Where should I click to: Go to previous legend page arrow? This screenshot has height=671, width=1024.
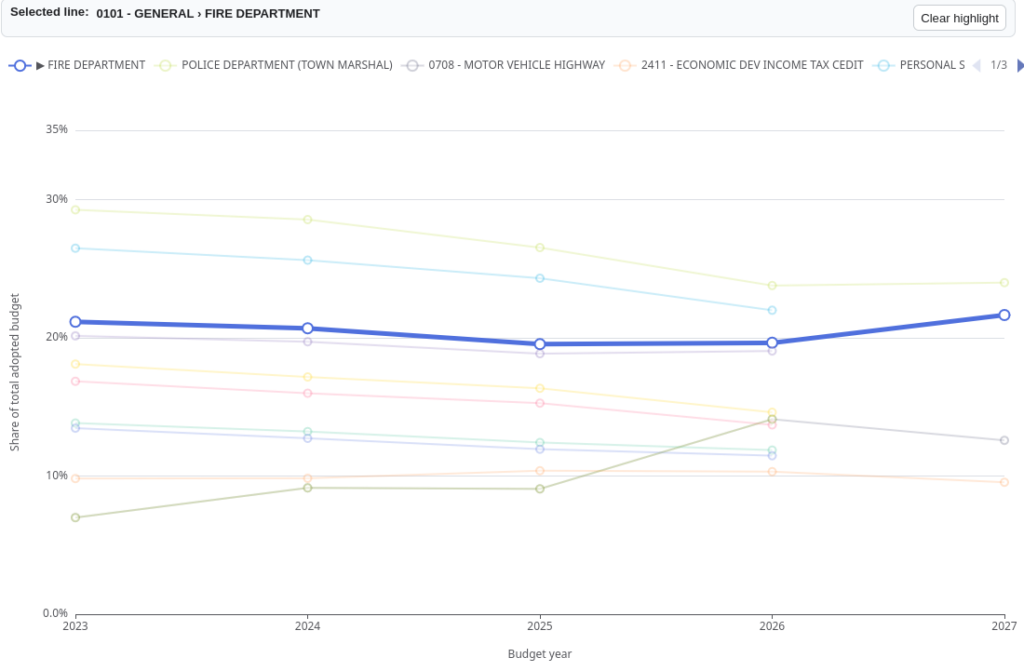point(977,65)
